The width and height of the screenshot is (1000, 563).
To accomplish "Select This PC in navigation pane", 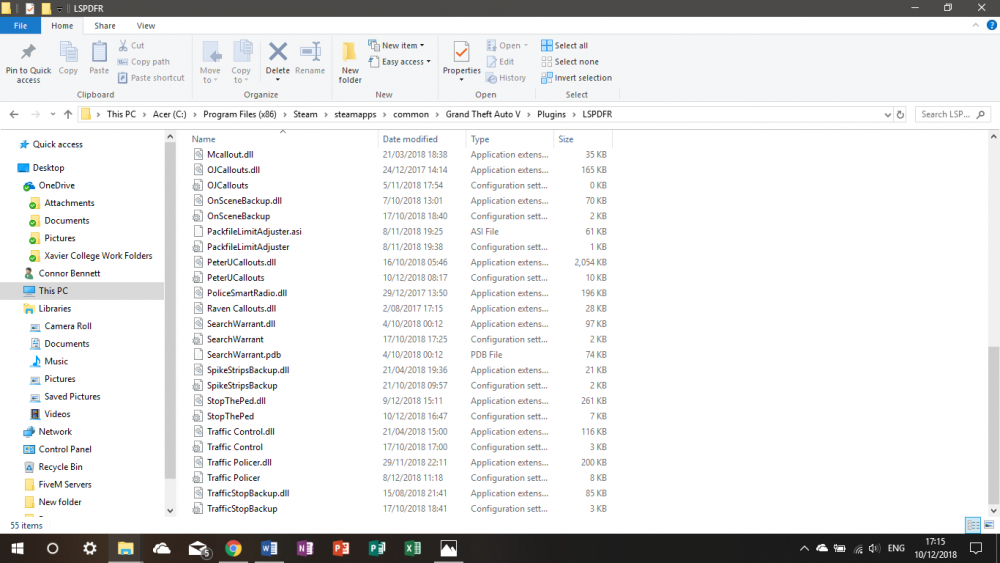I will coord(53,291).
